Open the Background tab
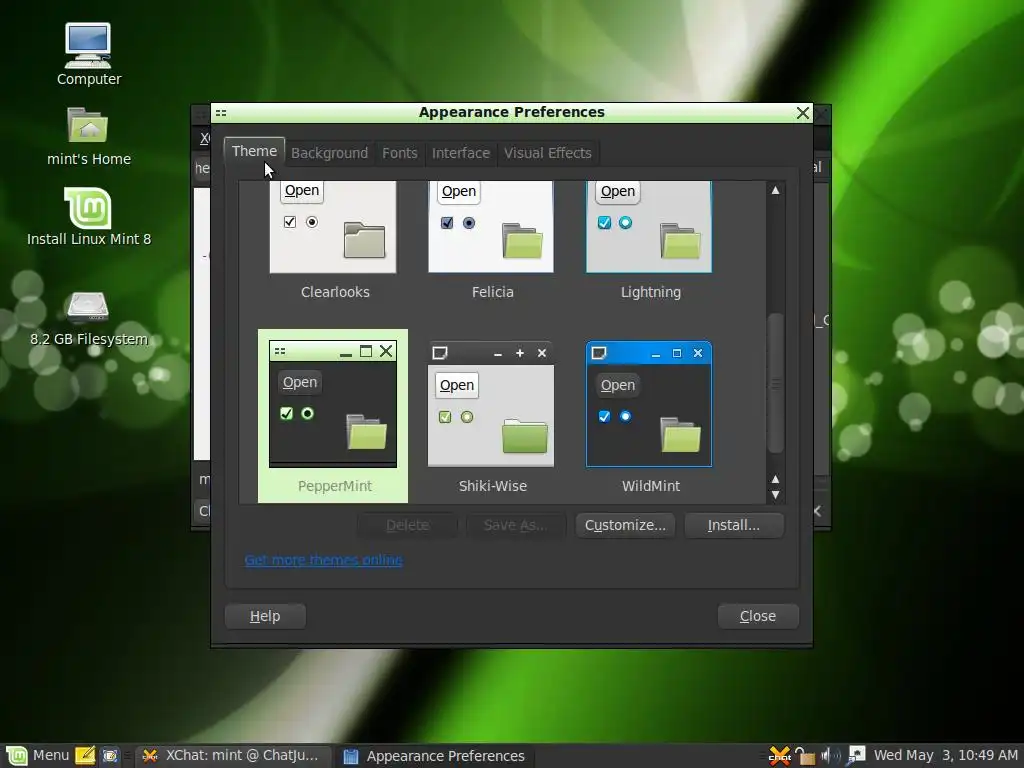 click(329, 153)
